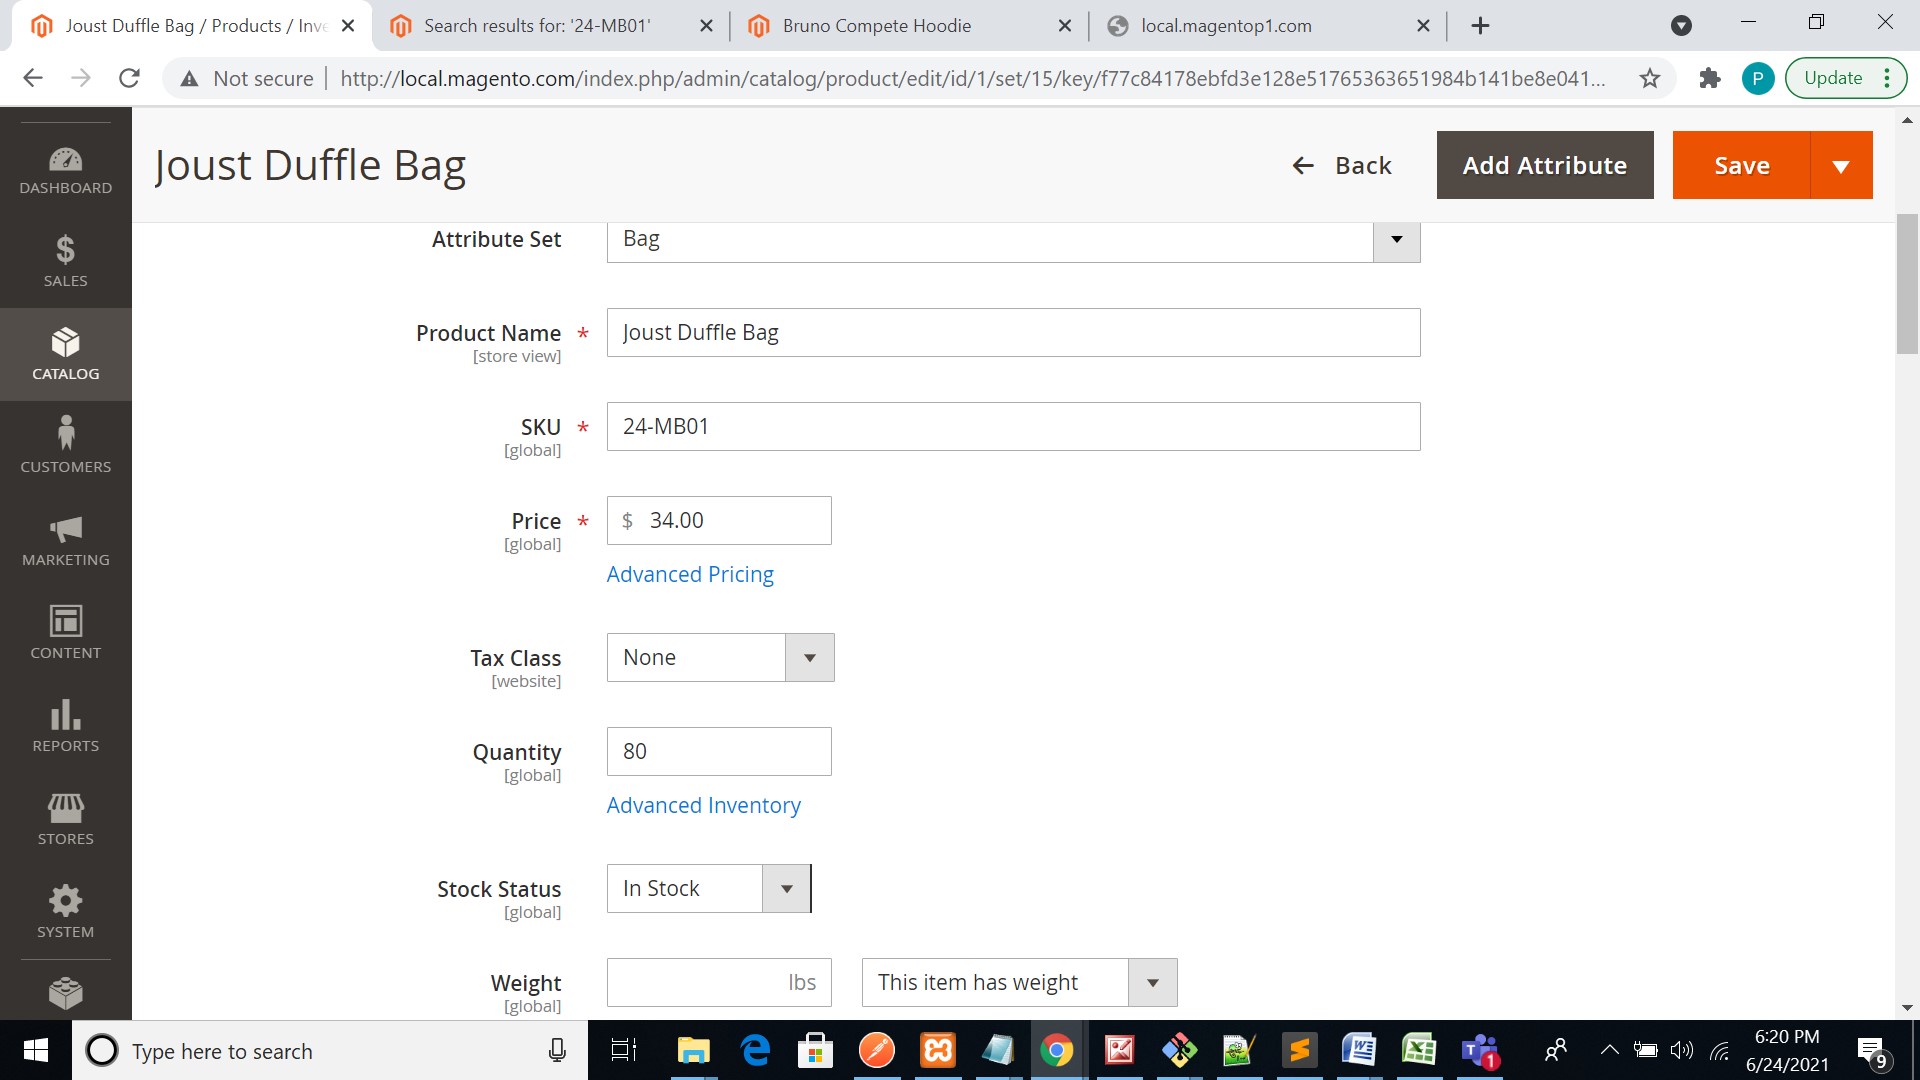Open the Attribute Set dropdown
The image size is (1920, 1080).
(x=1396, y=240)
